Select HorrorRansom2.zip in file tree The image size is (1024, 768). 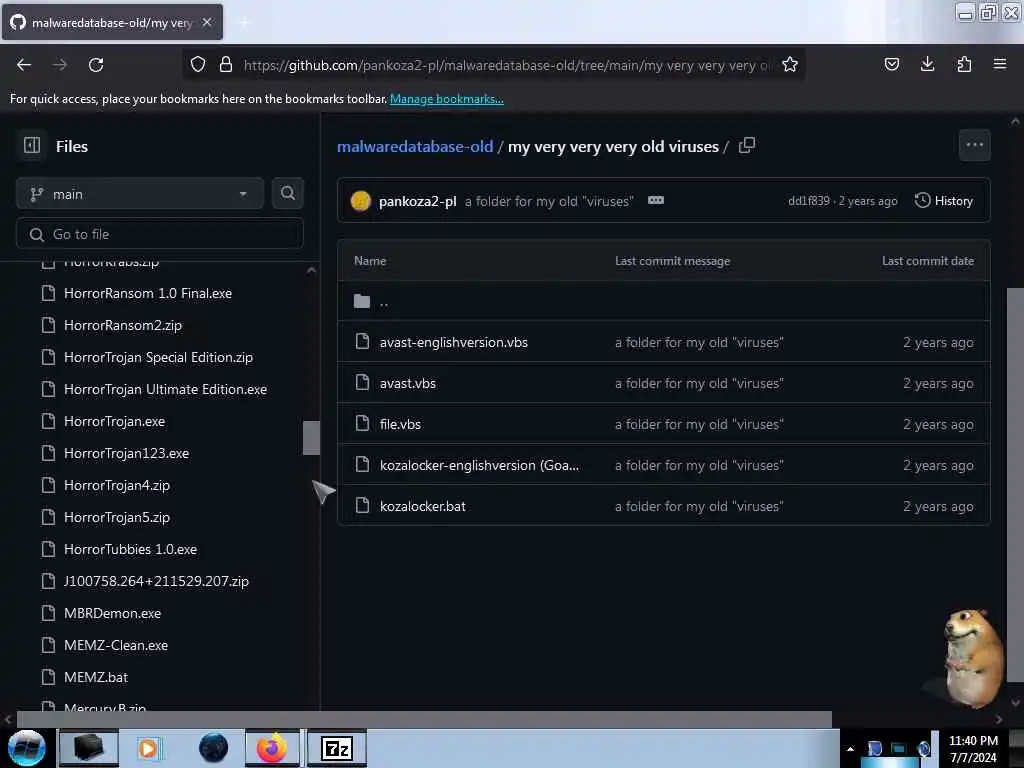click(x=123, y=325)
